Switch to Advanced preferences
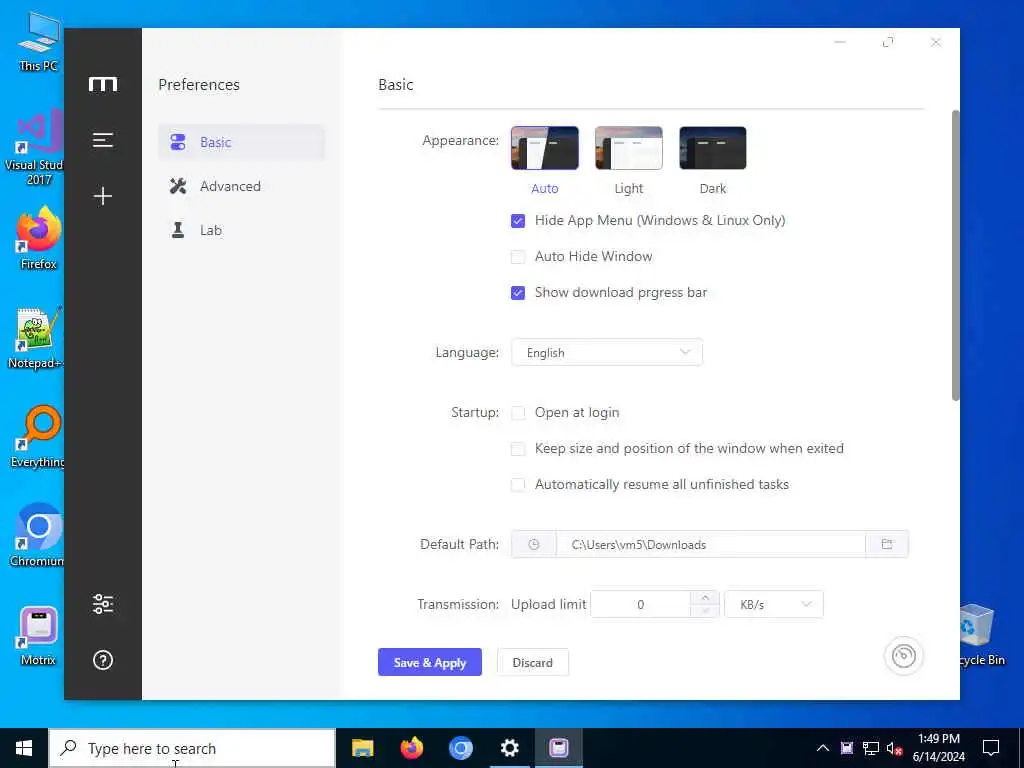The width and height of the screenshot is (1024, 768). point(242,186)
